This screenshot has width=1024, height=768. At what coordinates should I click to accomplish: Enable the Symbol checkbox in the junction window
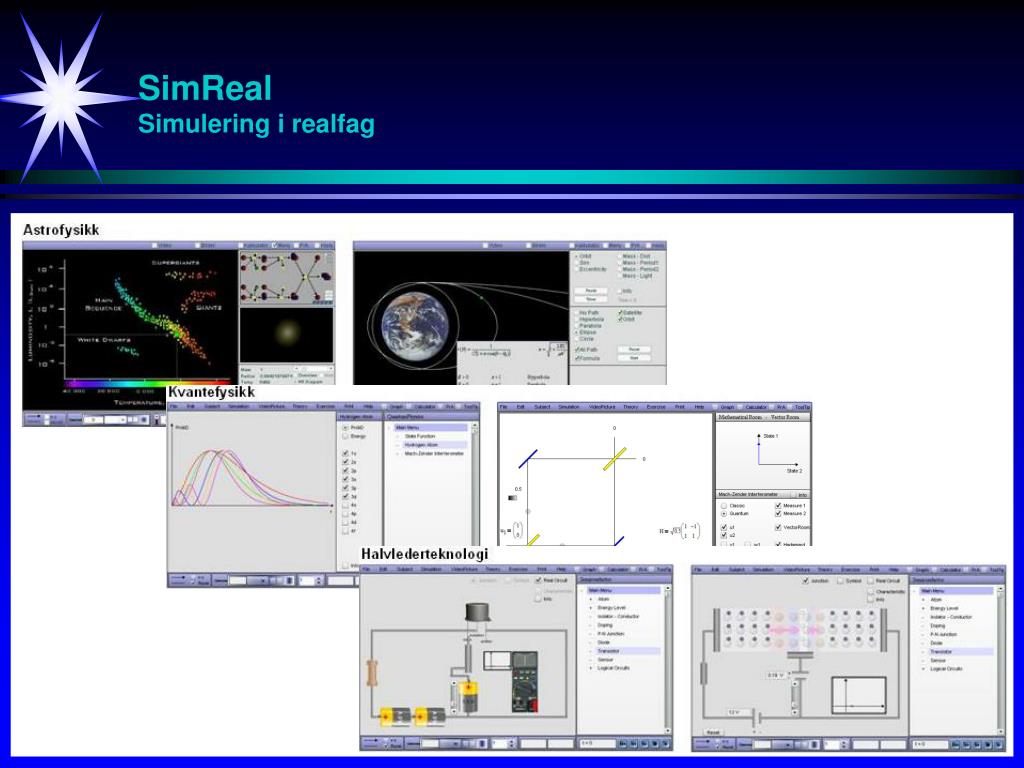842,580
